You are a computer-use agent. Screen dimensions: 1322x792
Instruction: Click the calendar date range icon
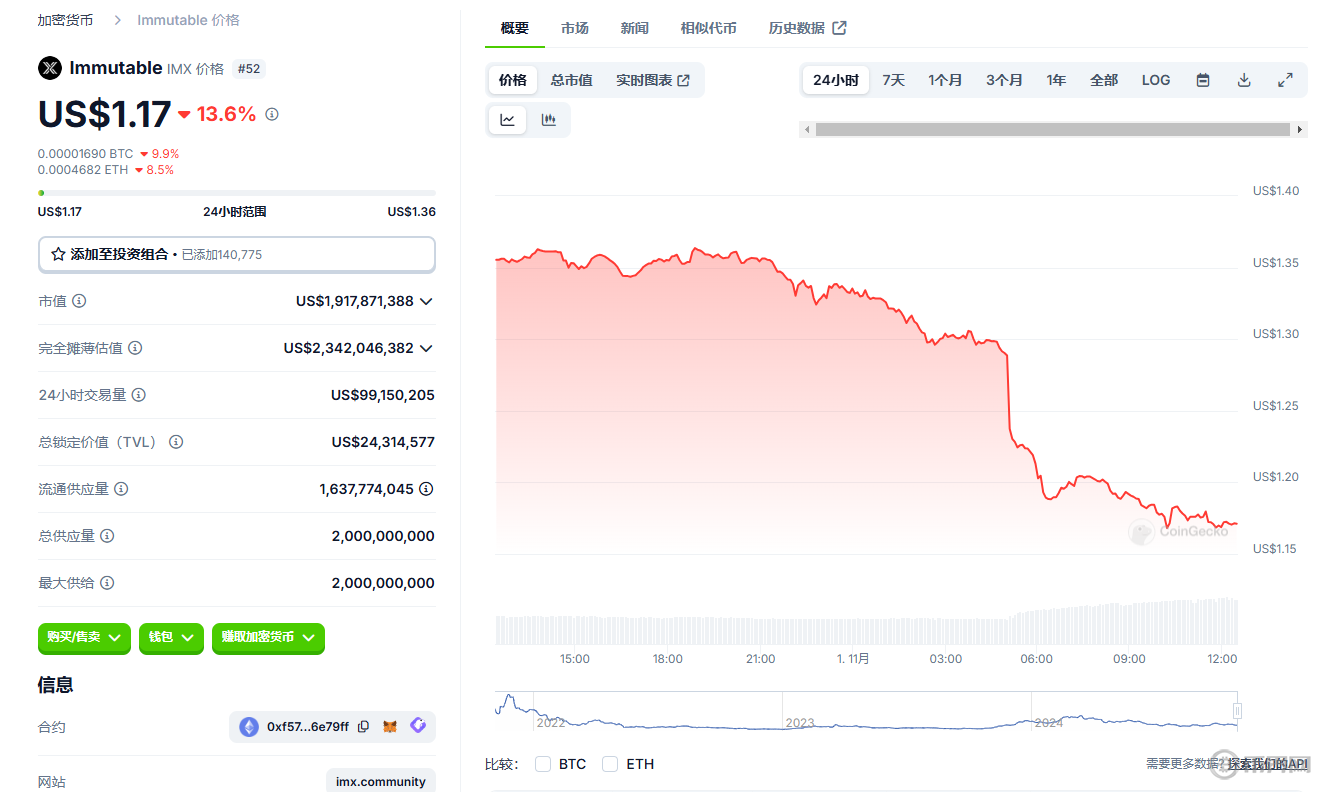pos(1203,80)
